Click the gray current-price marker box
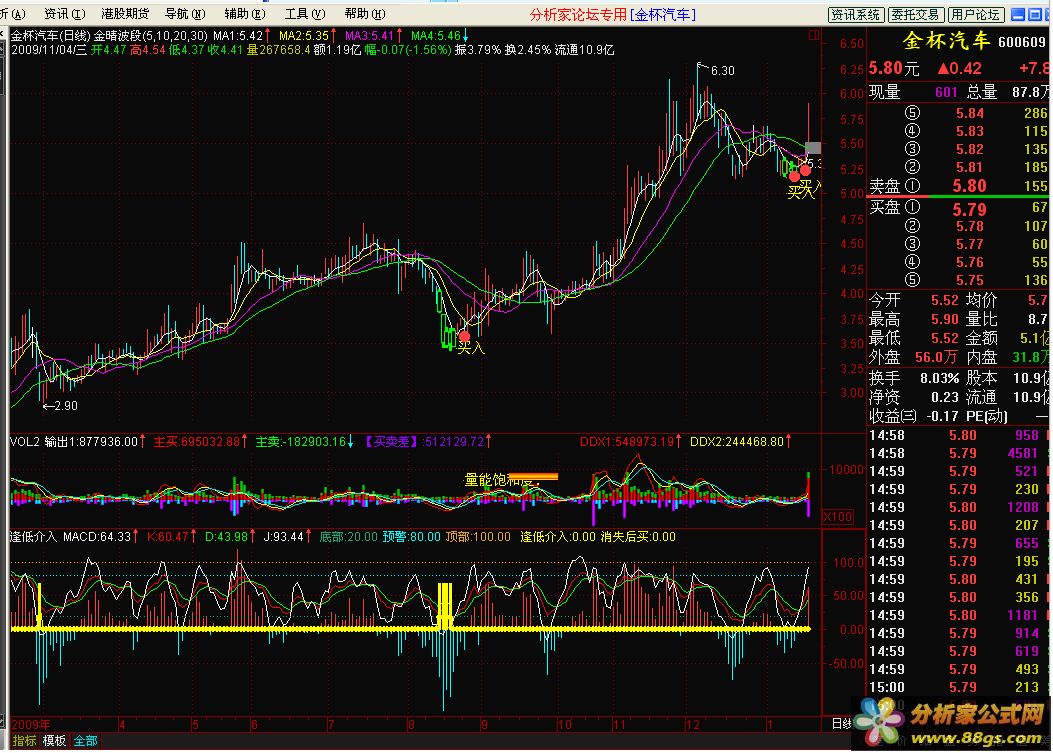The image size is (1053, 753). coord(813,148)
